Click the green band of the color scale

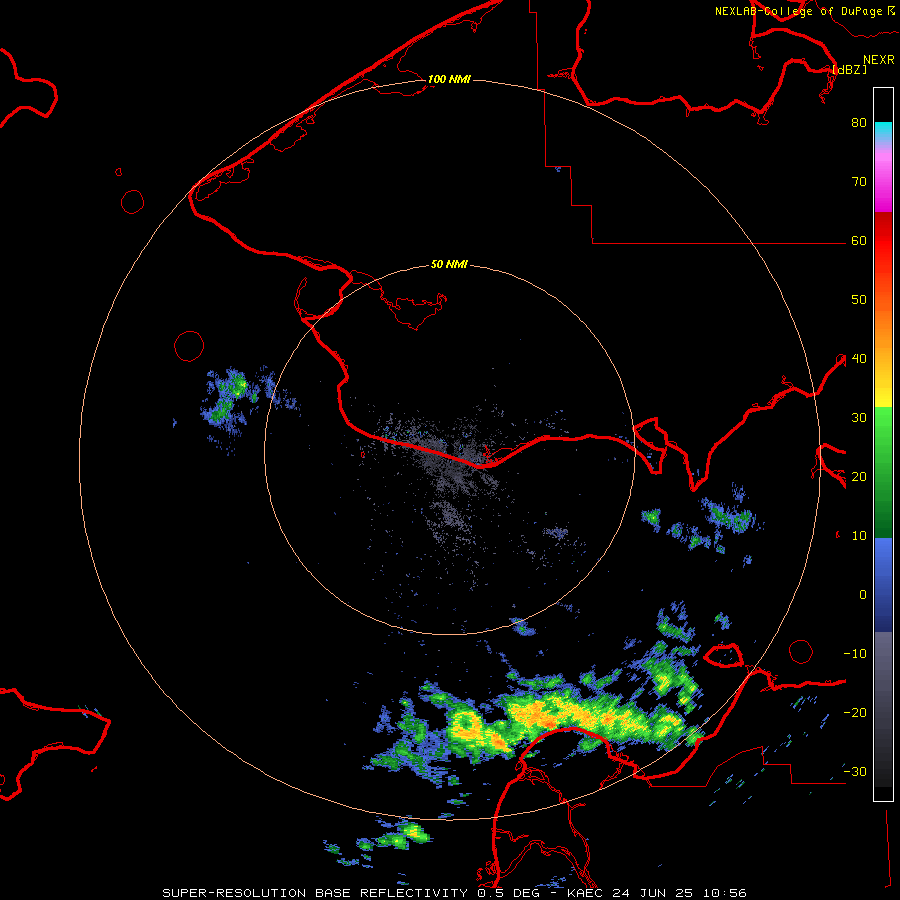(883, 472)
